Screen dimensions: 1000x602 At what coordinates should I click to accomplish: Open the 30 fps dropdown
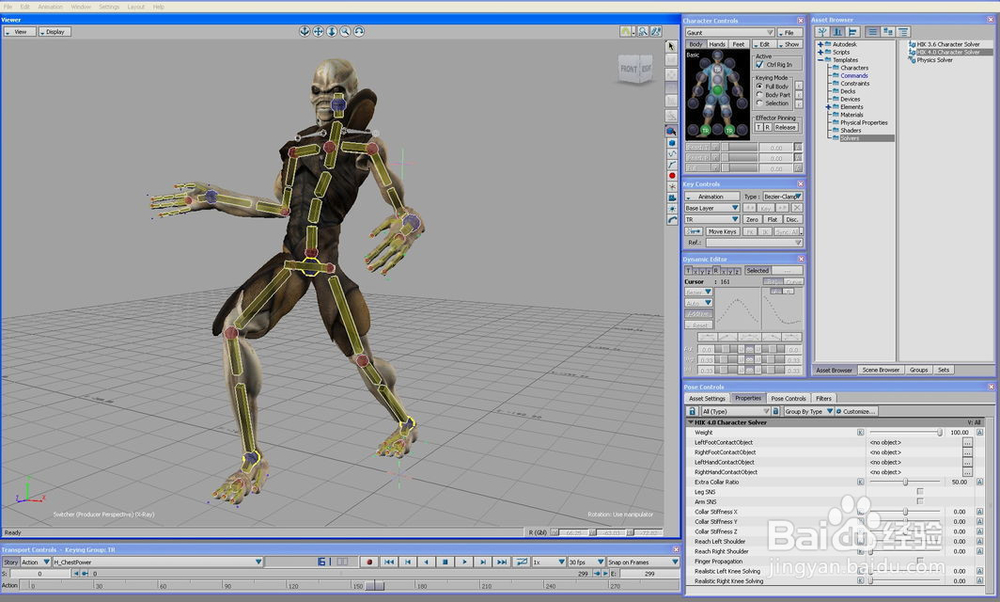point(586,562)
